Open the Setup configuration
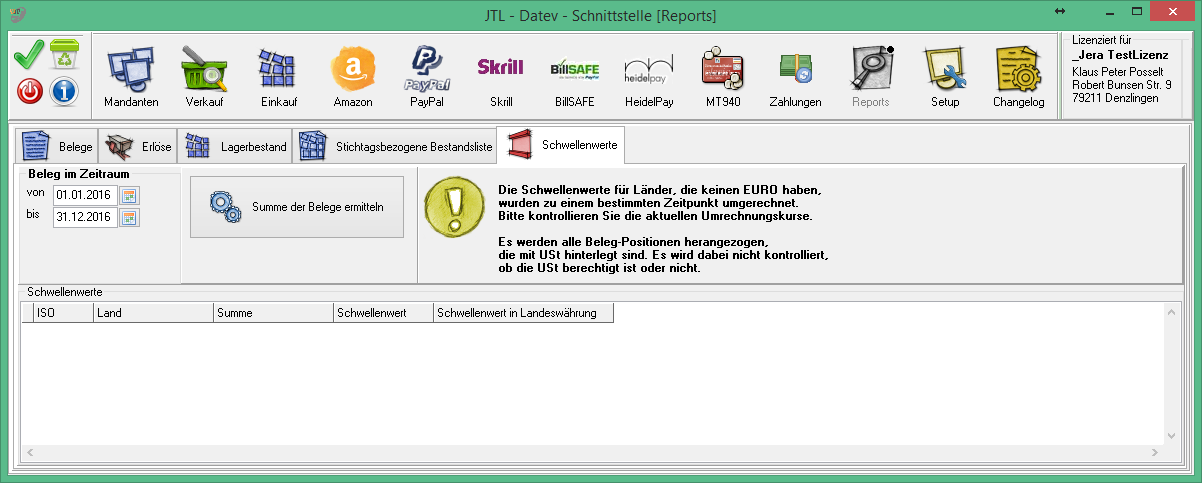Image resolution: width=1202 pixels, height=483 pixels. (944, 76)
